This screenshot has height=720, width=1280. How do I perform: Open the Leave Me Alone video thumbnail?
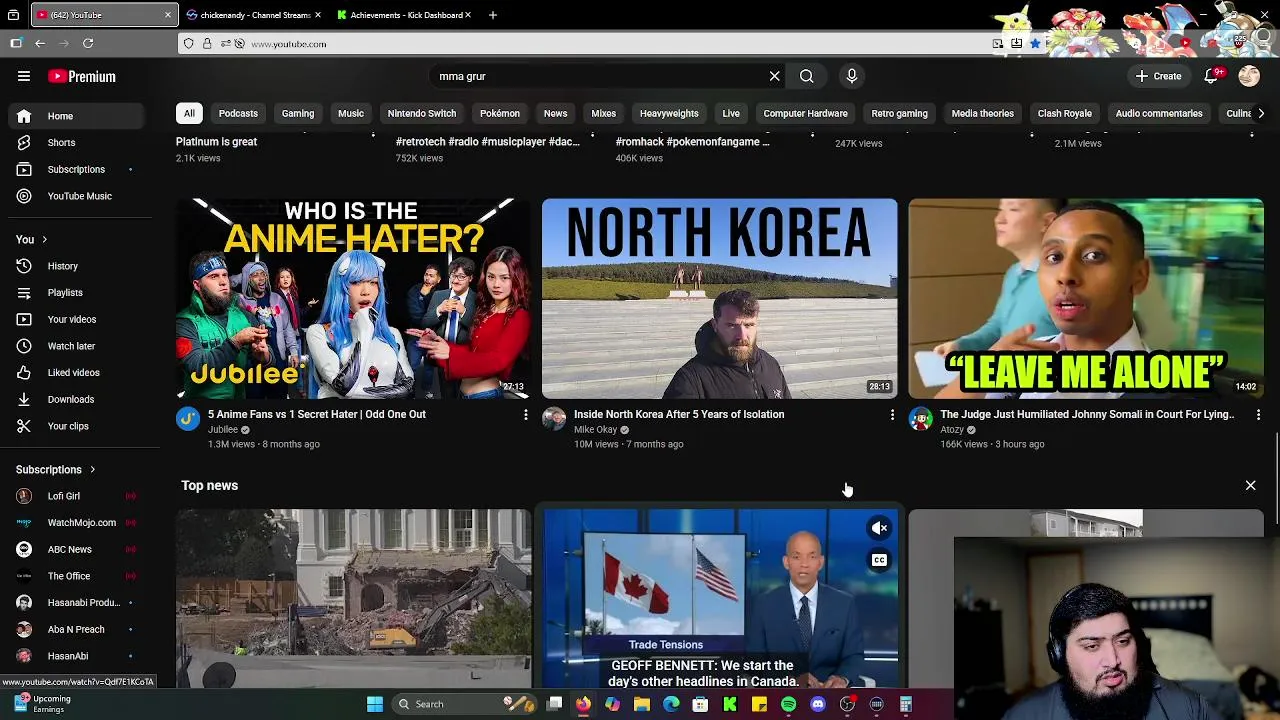pyautogui.click(x=1086, y=298)
